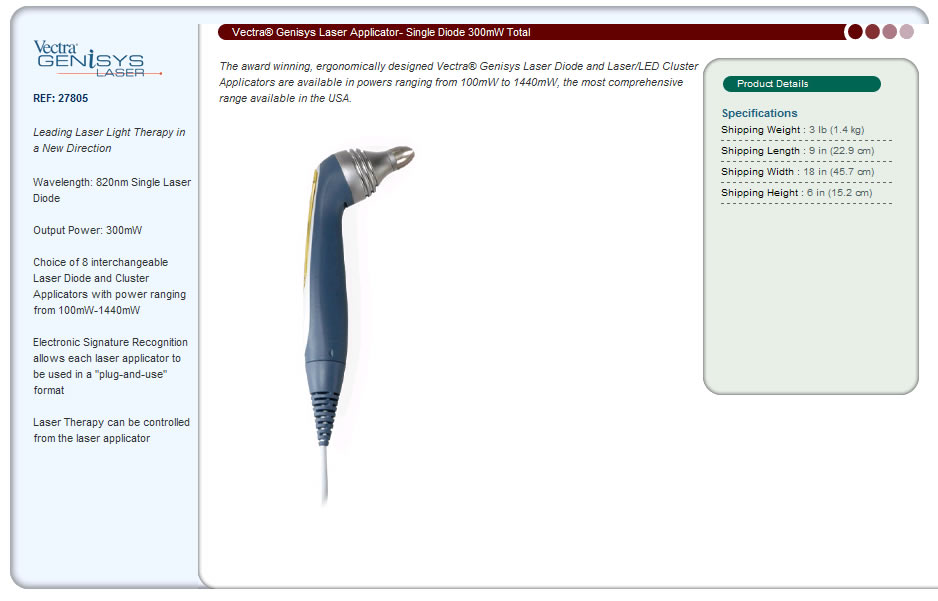
Task: Click the "Shipping Length : 9 in (22.9 cm)" row
Action: (806, 151)
